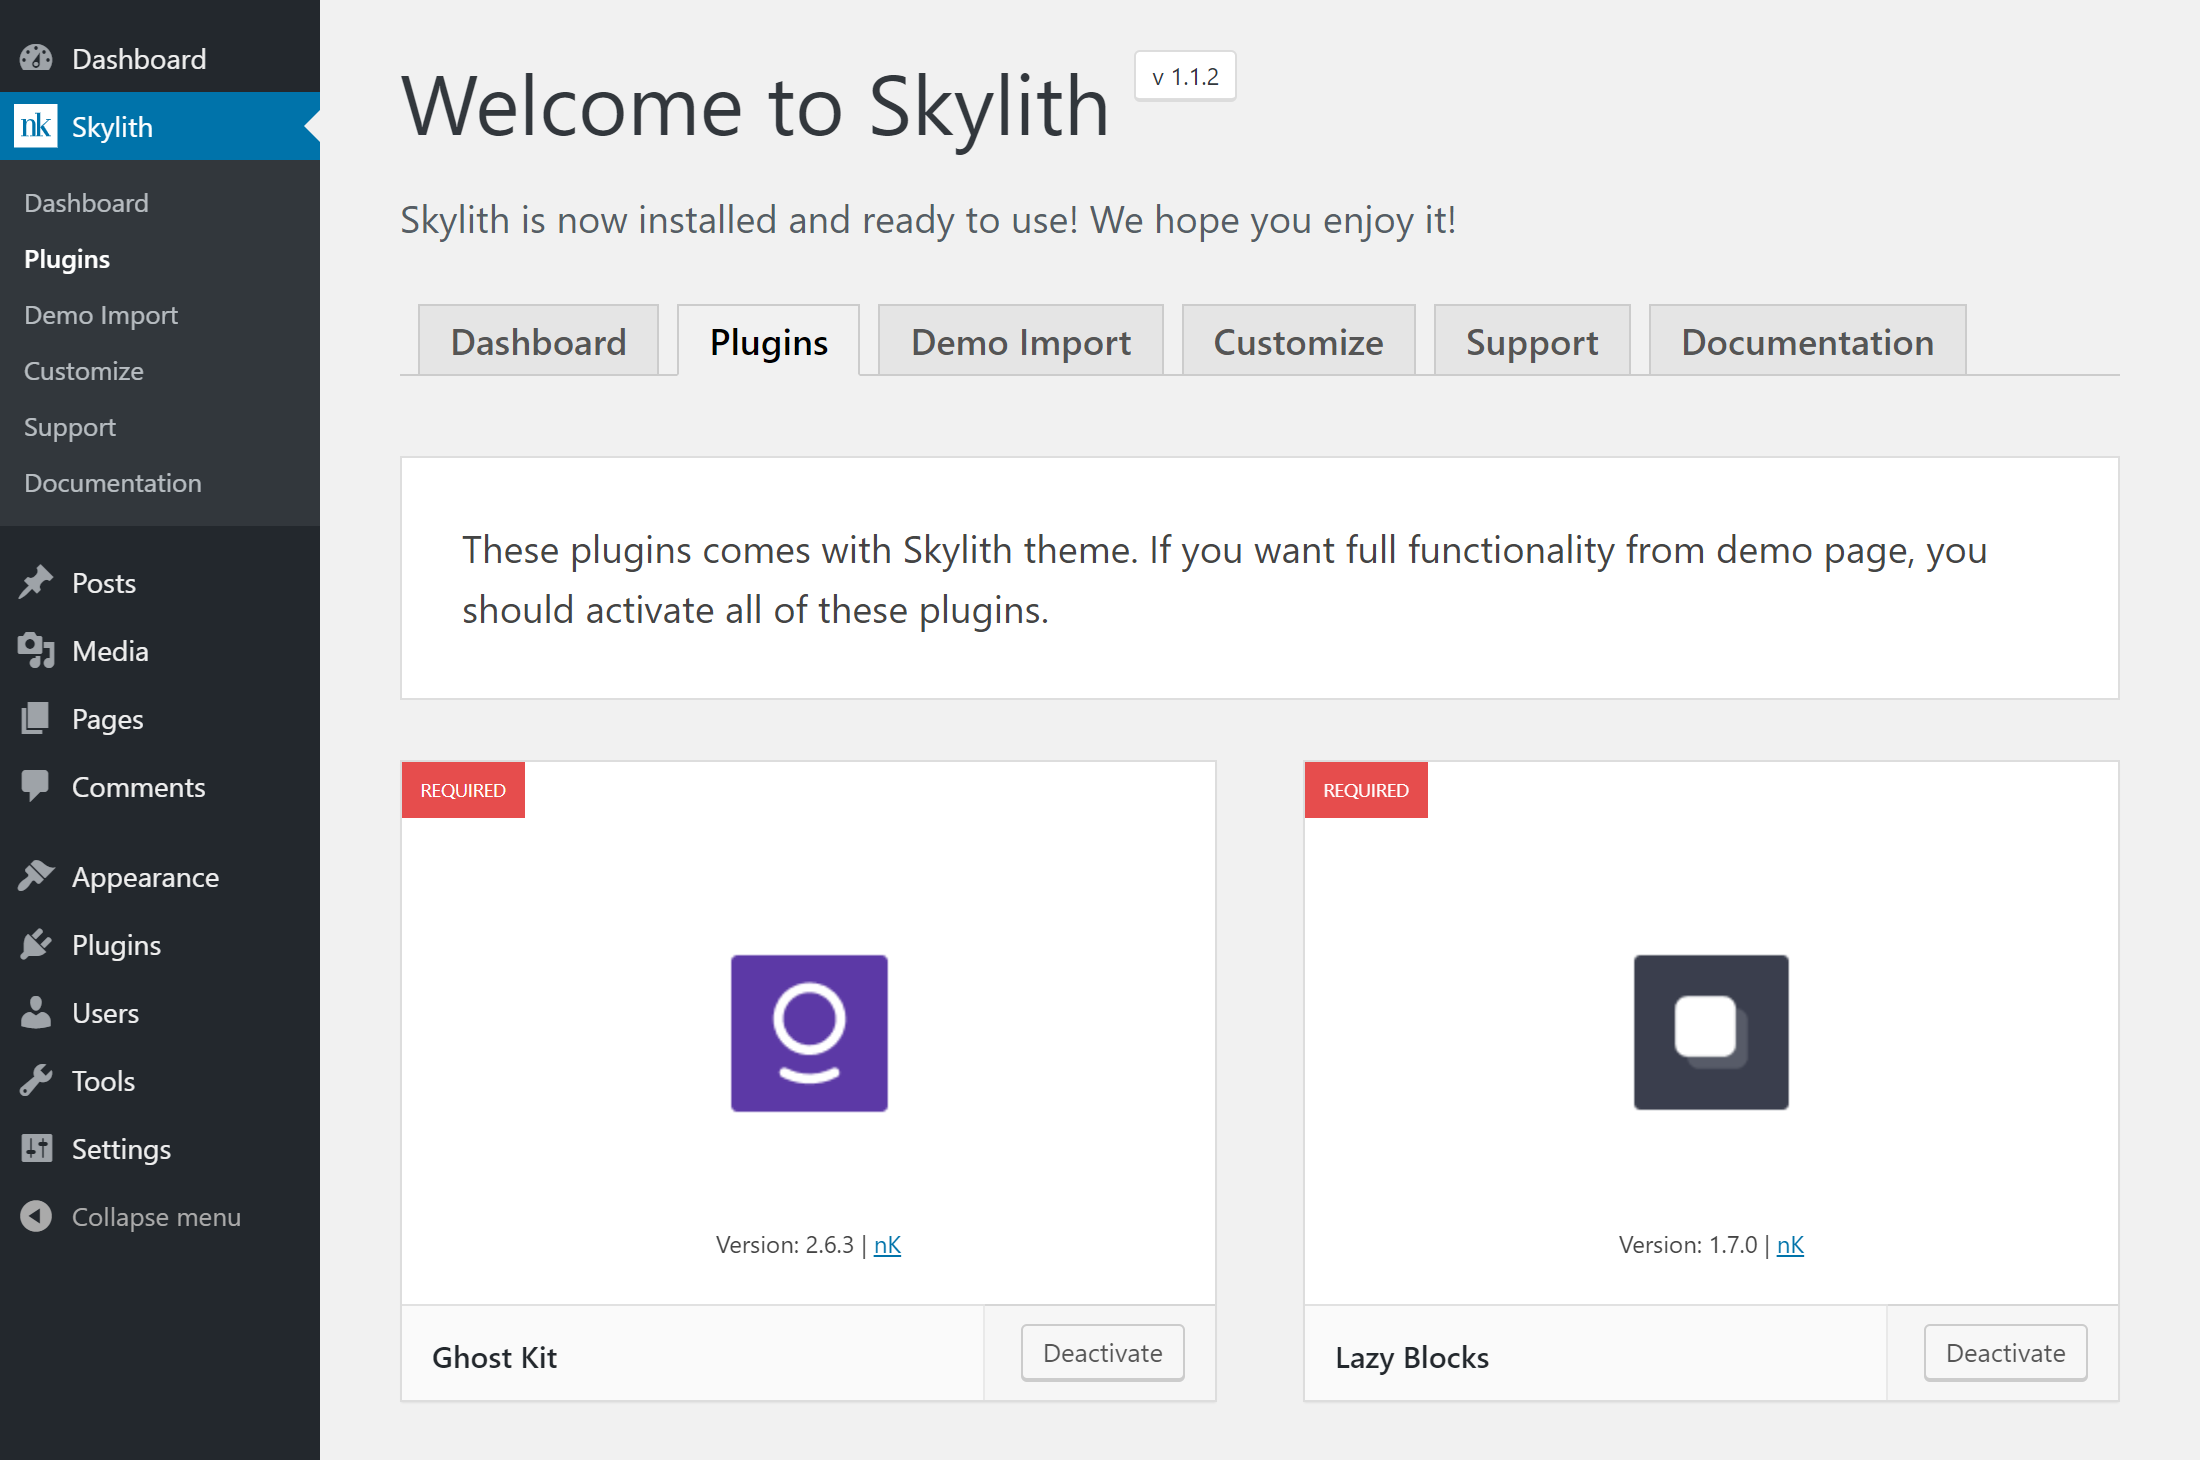
Task: Switch to the Demo Import tab
Action: pos(1020,341)
